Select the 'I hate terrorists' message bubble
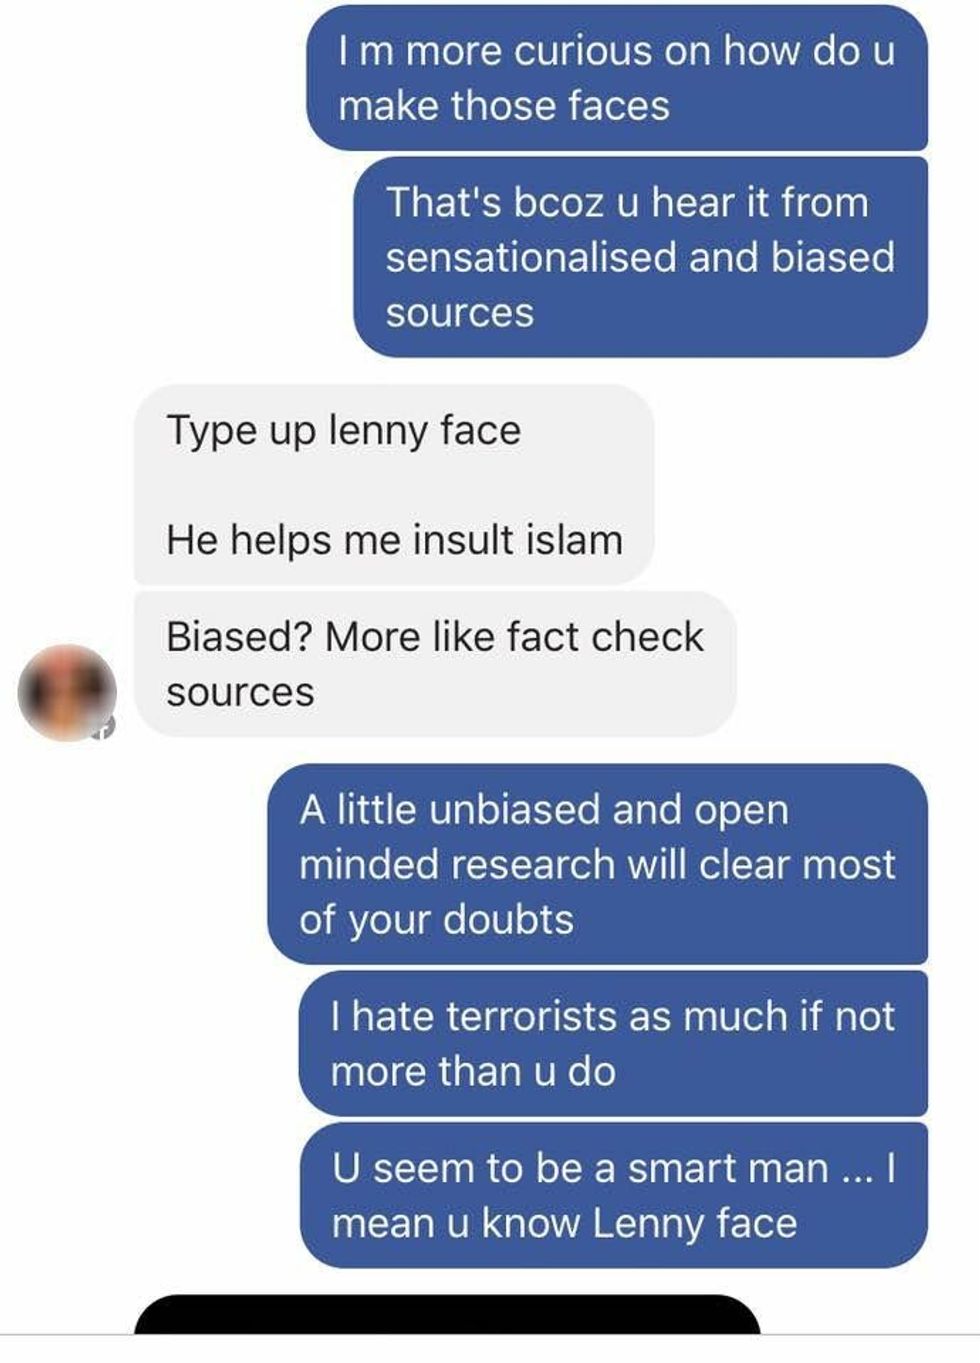Image resolution: width=980 pixels, height=1363 pixels. point(613,1043)
